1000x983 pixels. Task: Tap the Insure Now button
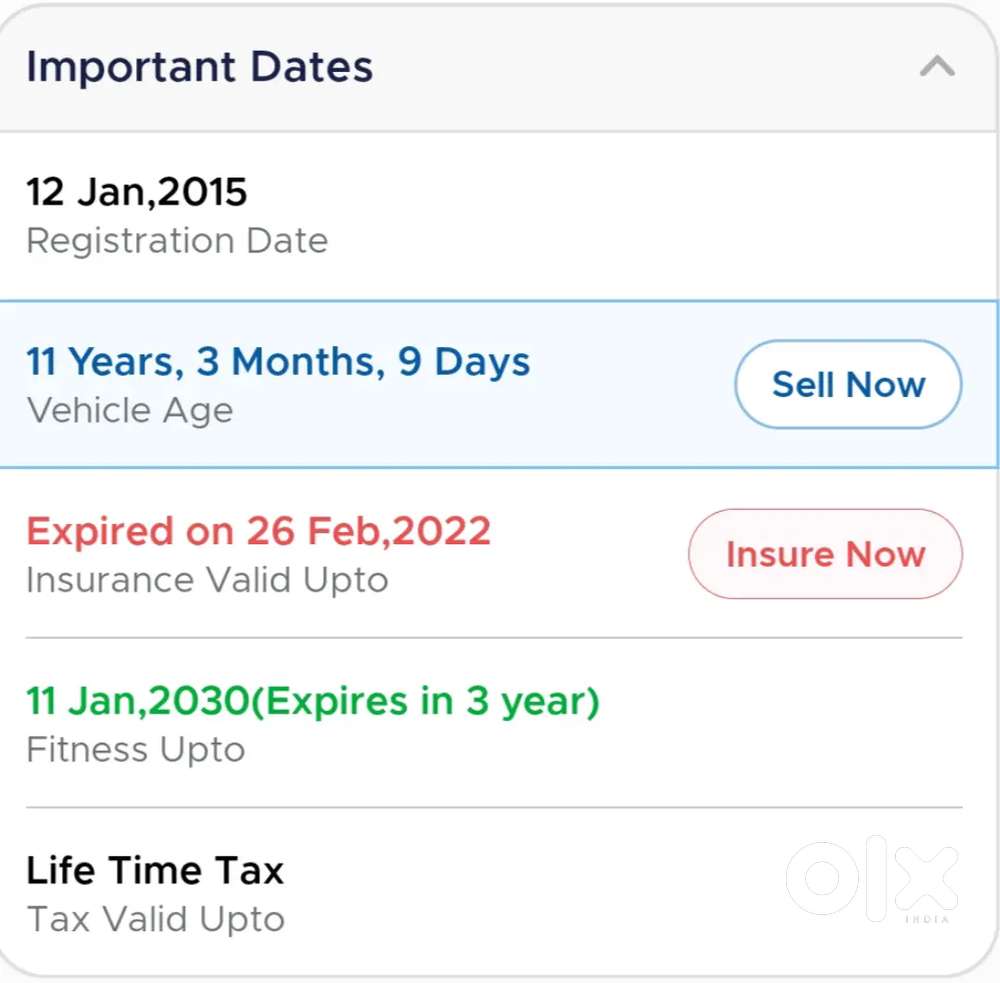(825, 554)
